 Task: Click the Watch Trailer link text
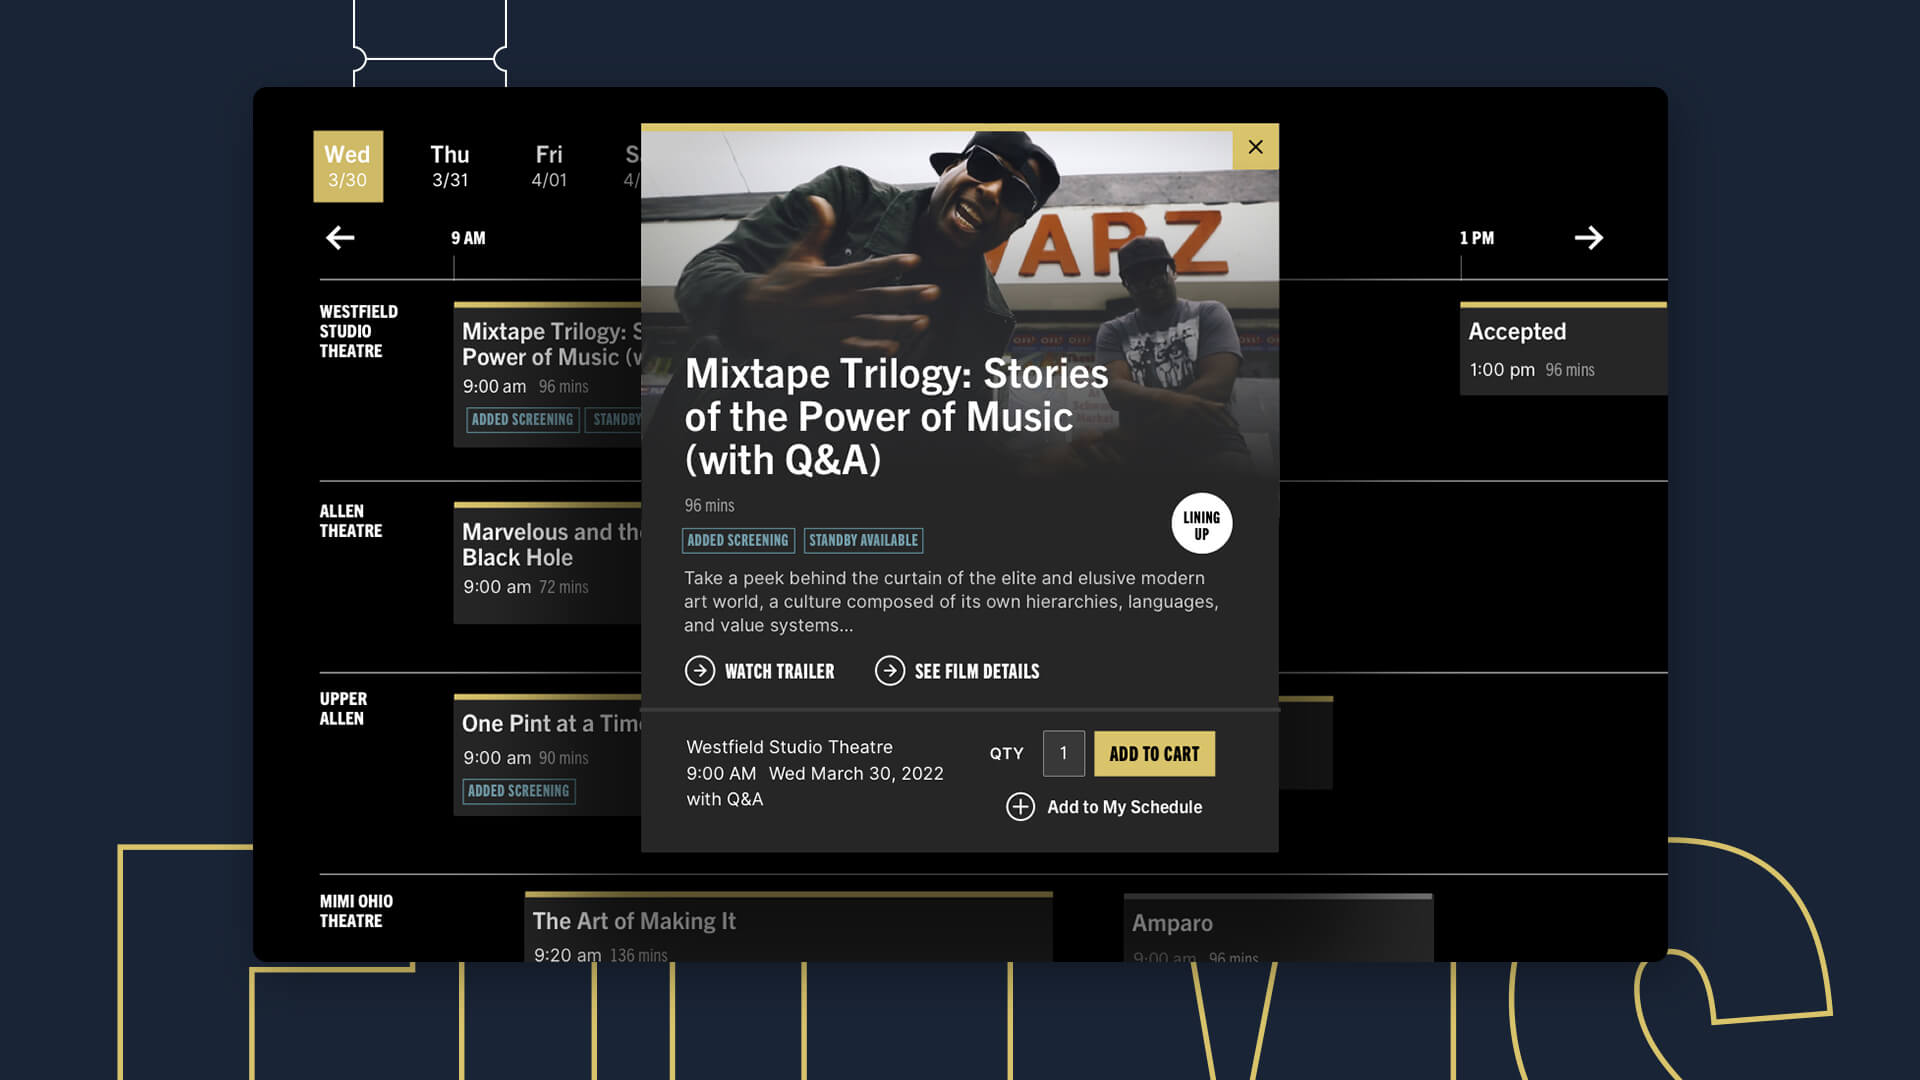pyautogui.click(x=779, y=671)
